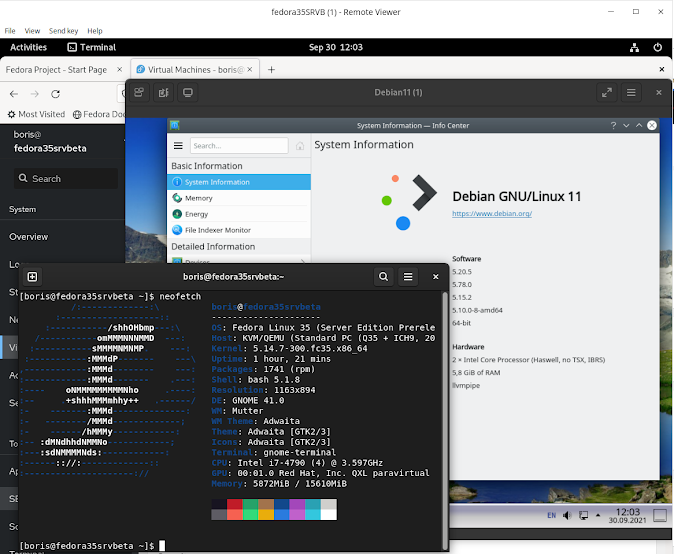Click the network status icon in GNOME top bar
The height and width of the screenshot is (554, 674).
(x=634, y=47)
